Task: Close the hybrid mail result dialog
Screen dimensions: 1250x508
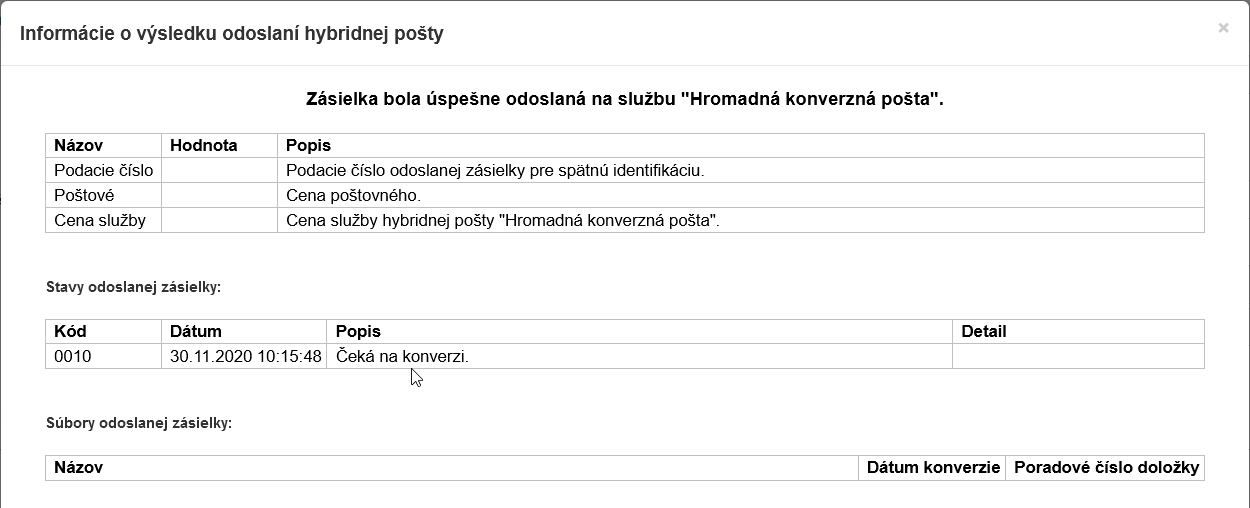Action: coord(1223,28)
